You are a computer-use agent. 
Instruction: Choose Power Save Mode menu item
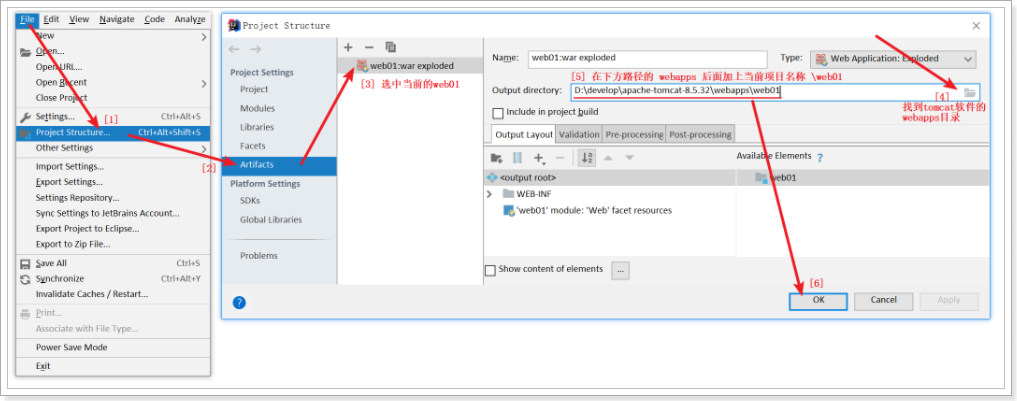pos(114,348)
